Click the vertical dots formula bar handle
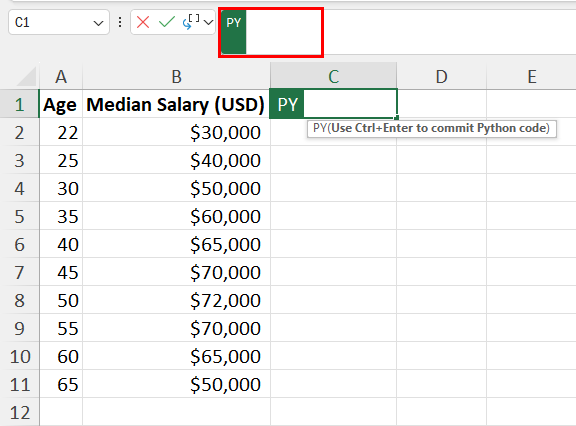576x426 pixels. 120,22
